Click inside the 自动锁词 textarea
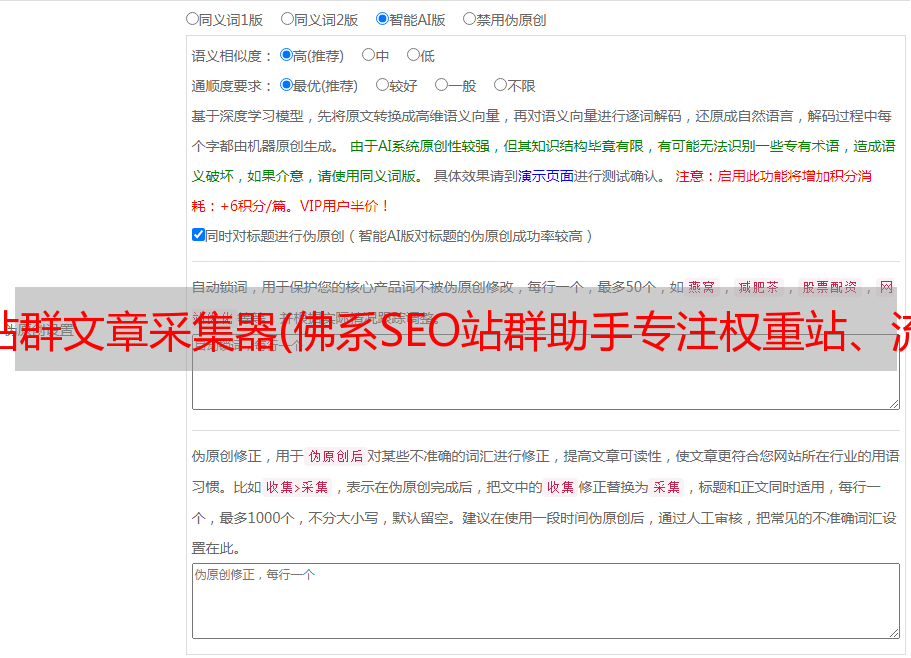The height and width of the screenshot is (658, 911). tap(546, 372)
